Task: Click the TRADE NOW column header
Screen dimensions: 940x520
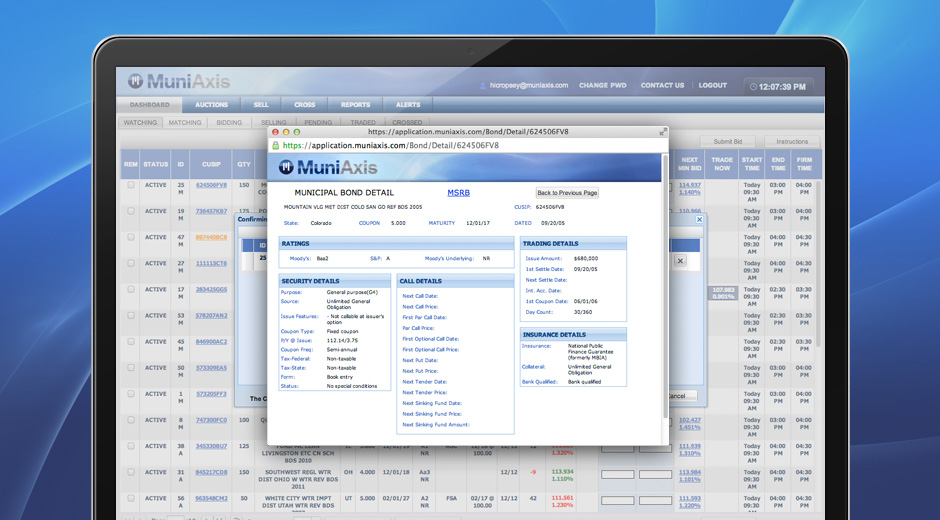Action: click(722, 164)
